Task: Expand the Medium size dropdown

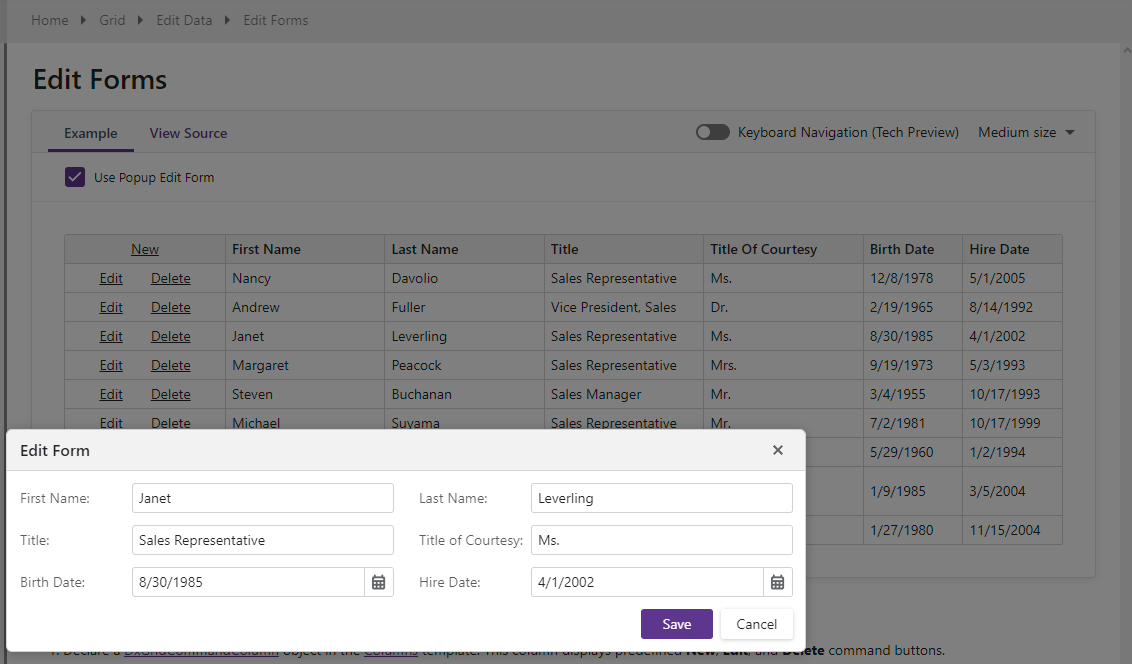Action: click(1026, 132)
